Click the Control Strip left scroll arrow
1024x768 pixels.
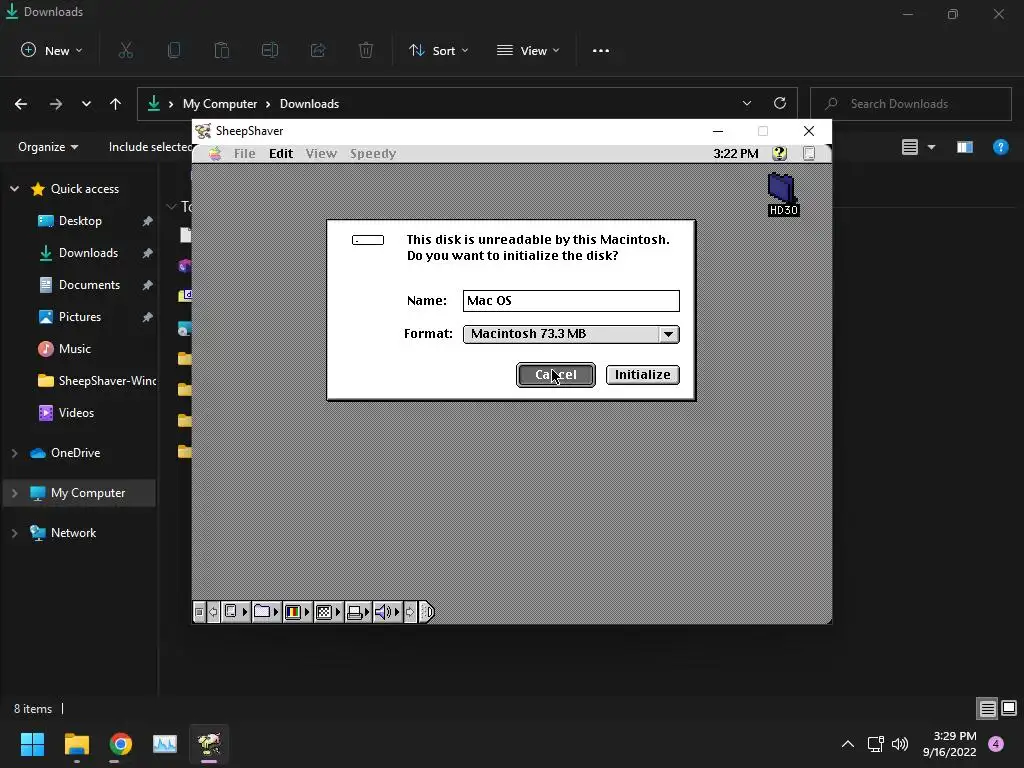tap(213, 612)
